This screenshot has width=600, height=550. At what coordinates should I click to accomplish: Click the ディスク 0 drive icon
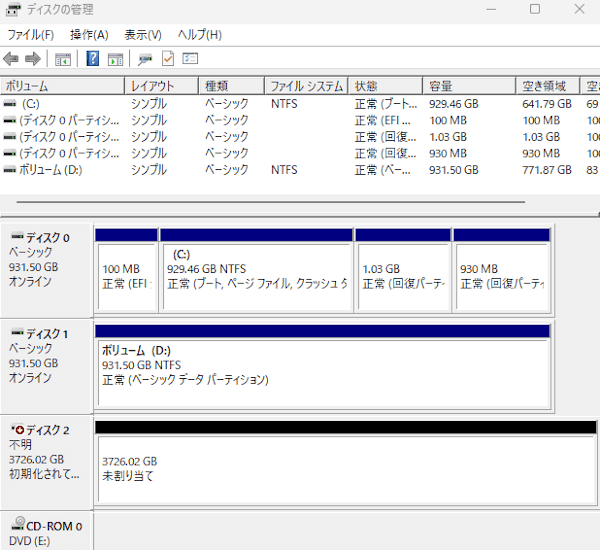18,236
